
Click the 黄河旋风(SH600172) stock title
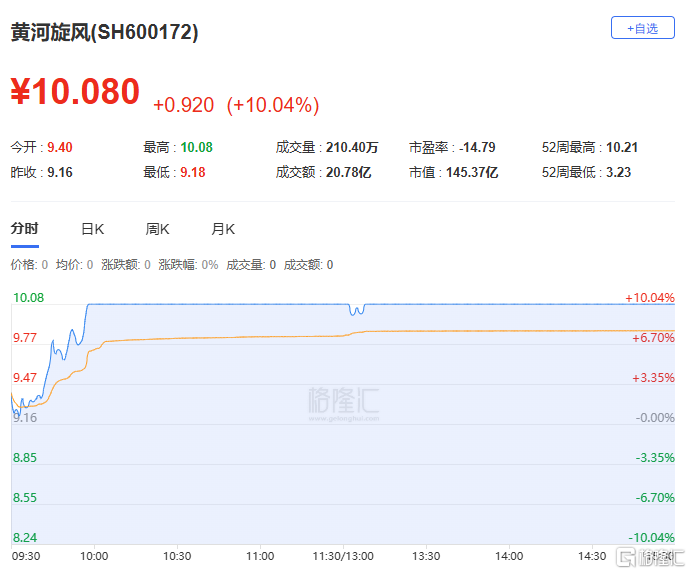105,32
